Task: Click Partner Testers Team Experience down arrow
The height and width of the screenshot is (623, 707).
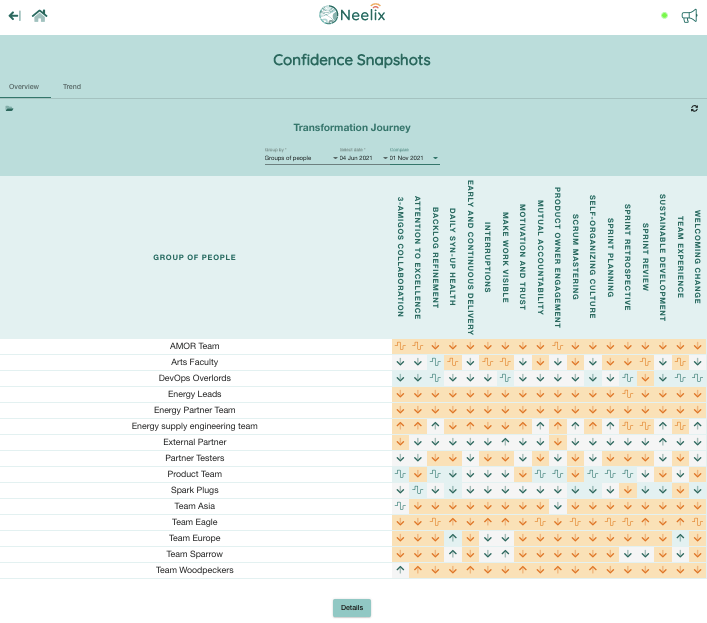Action: click(680, 458)
